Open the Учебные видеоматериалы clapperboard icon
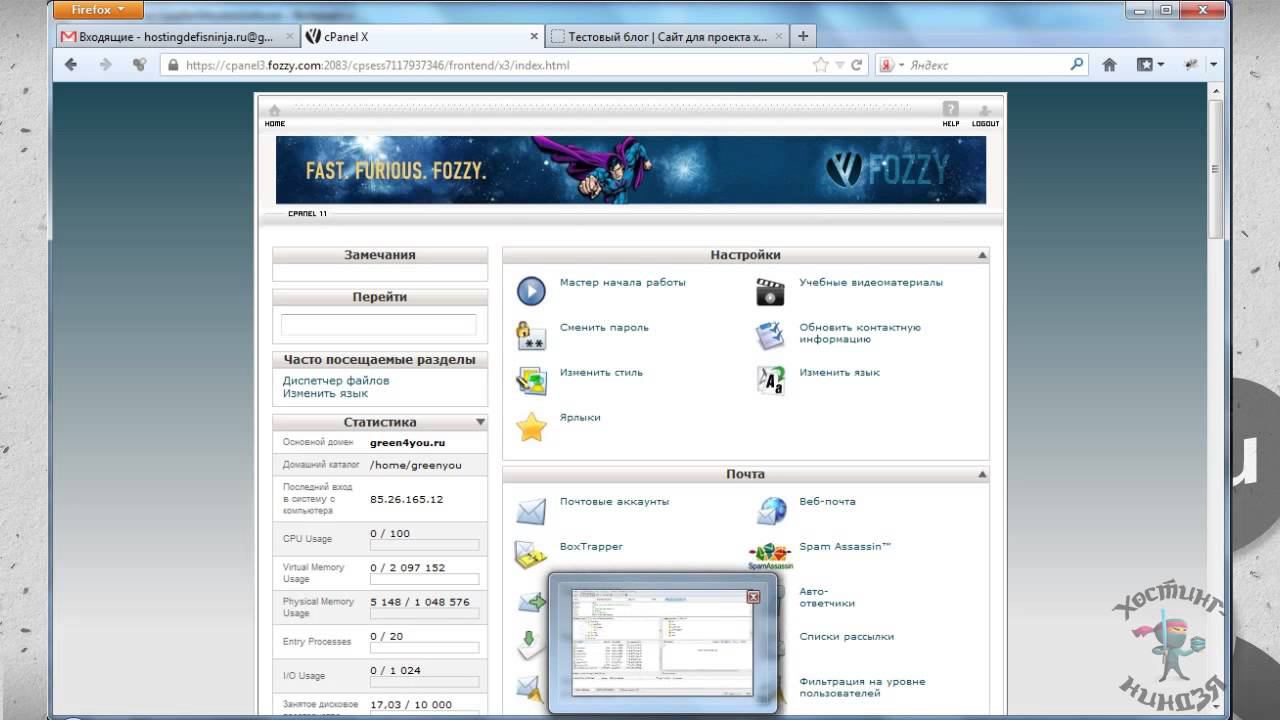Image resolution: width=1280 pixels, height=720 pixels. click(x=770, y=291)
